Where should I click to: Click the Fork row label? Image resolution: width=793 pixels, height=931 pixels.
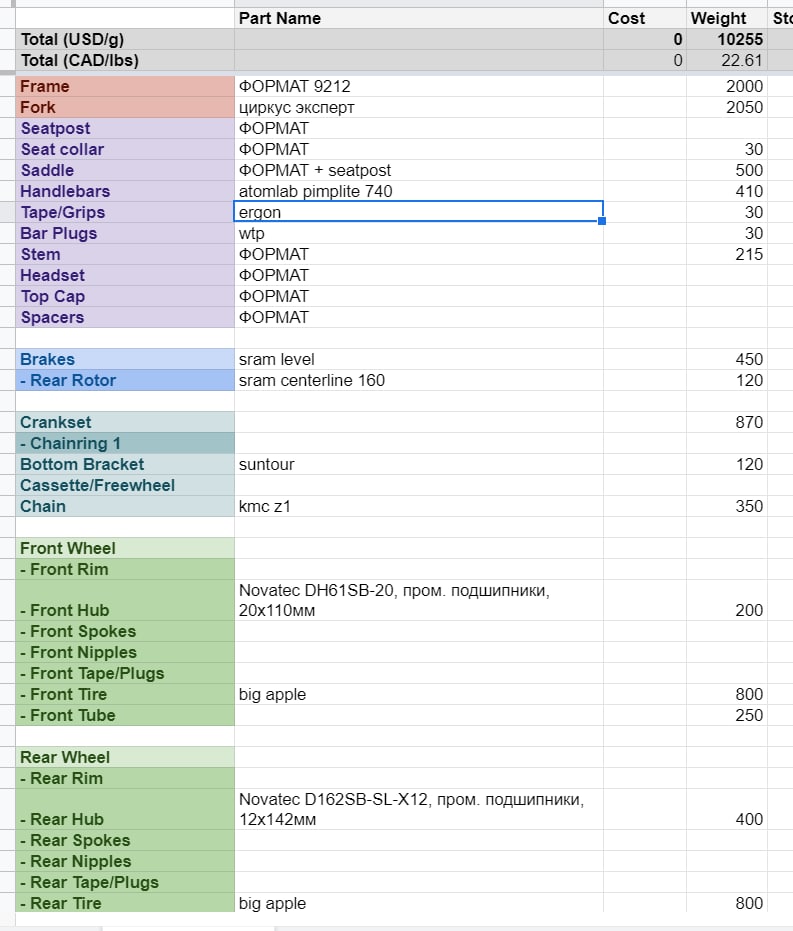pyautogui.click(x=125, y=107)
